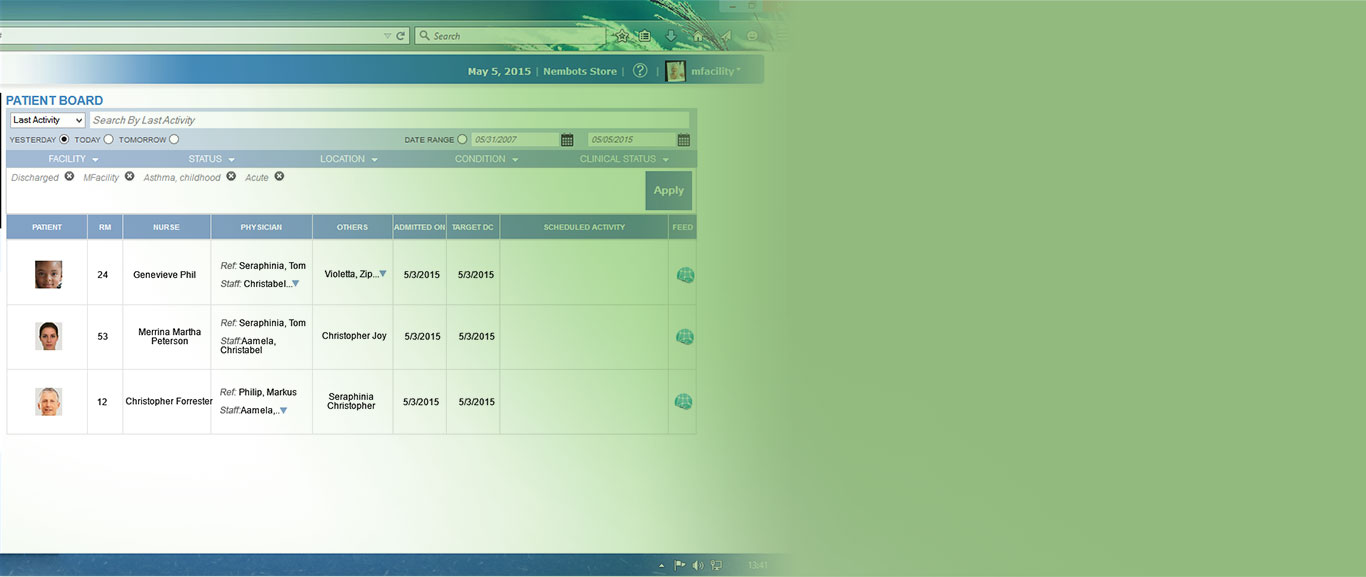Select the Yesterday radio button
The image size is (1366, 577).
(64, 140)
